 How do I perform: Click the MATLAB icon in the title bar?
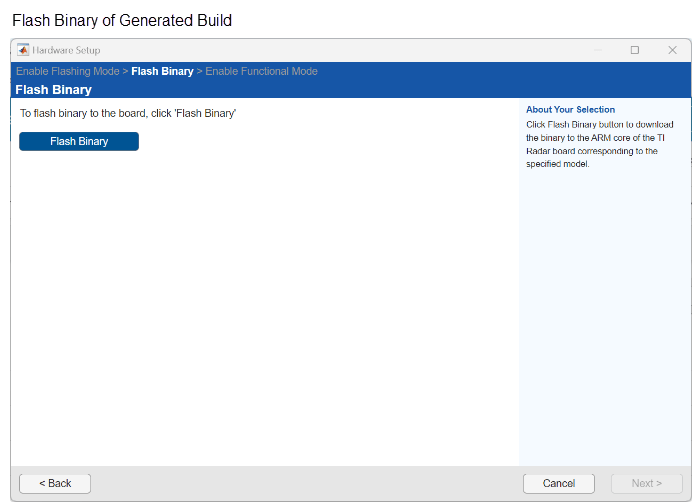click(x=23, y=50)
